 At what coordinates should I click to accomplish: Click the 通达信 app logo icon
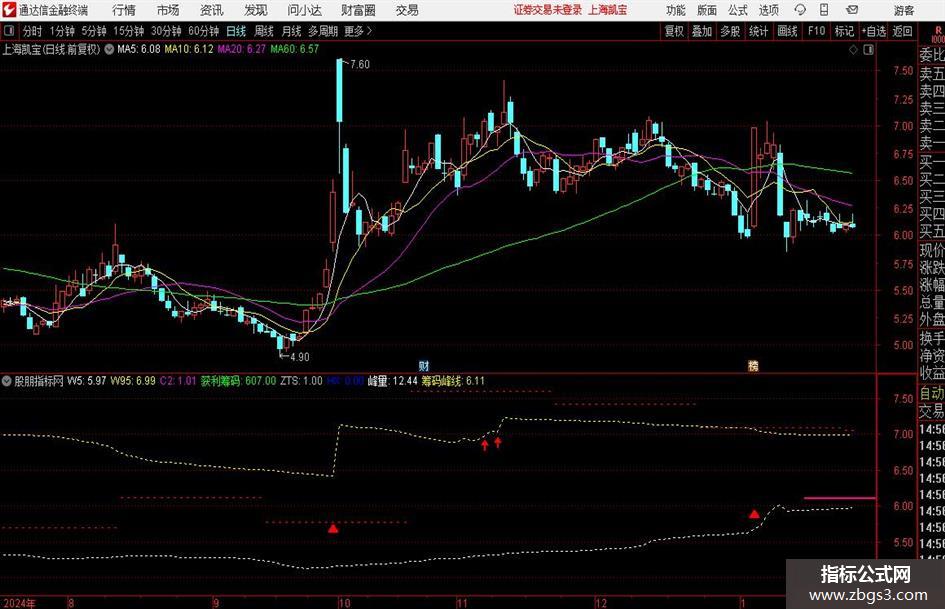coord(9,10)
